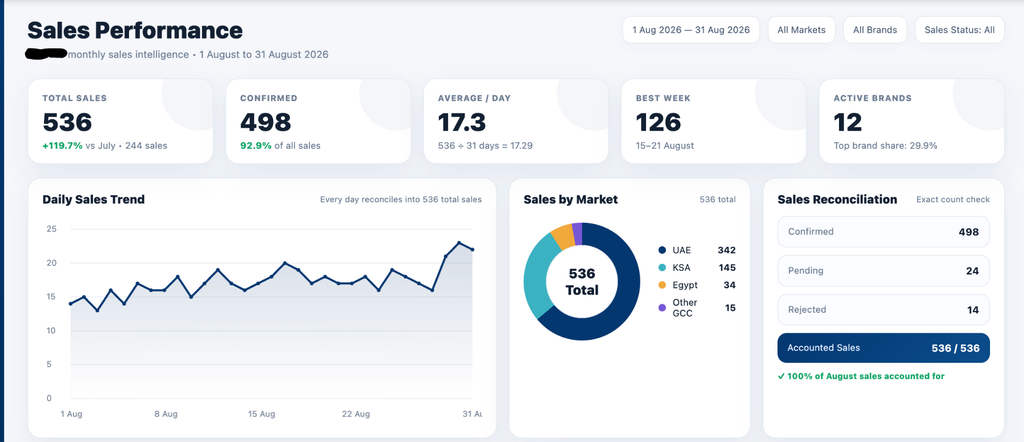Click the peak data point on the trend line
The width and height of the screenshot is (1024, 442).
(x=459, y=243)
